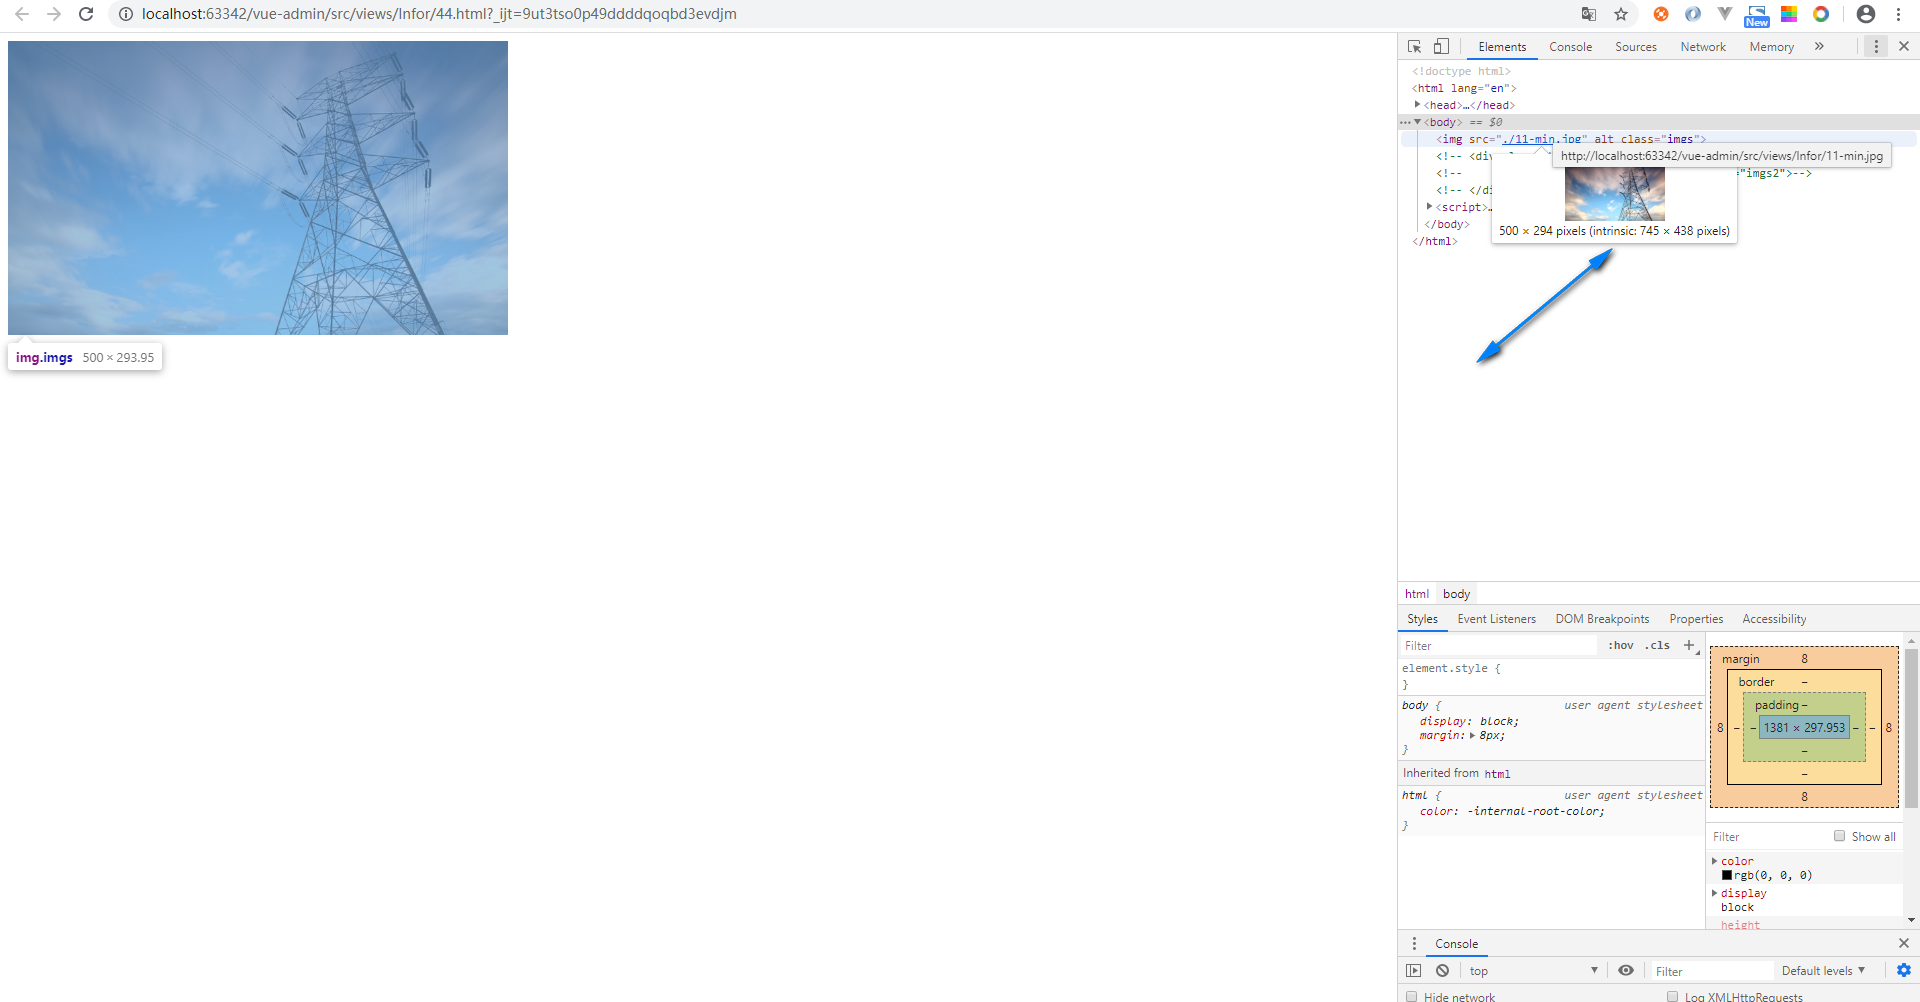This screenshot has height=1002, width=1920.
Task: Focus the Styles filter input
Action: (x=1497, y=646)
